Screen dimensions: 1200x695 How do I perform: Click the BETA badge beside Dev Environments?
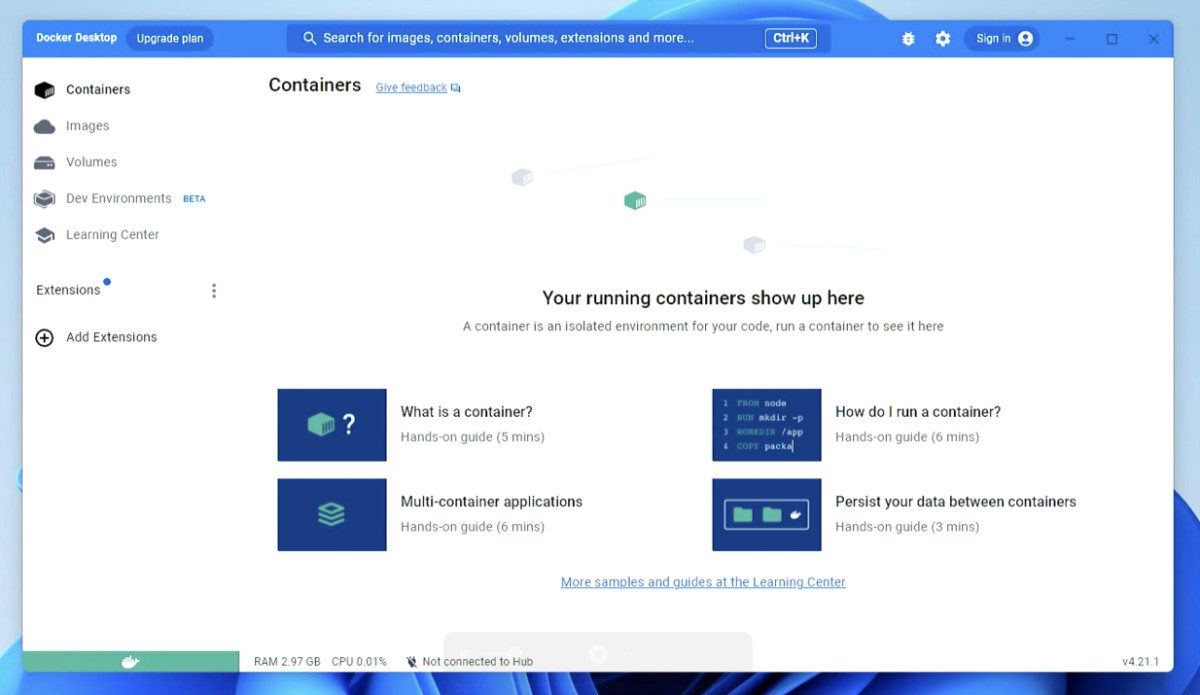pyautogui.click(x=194, y=199)
